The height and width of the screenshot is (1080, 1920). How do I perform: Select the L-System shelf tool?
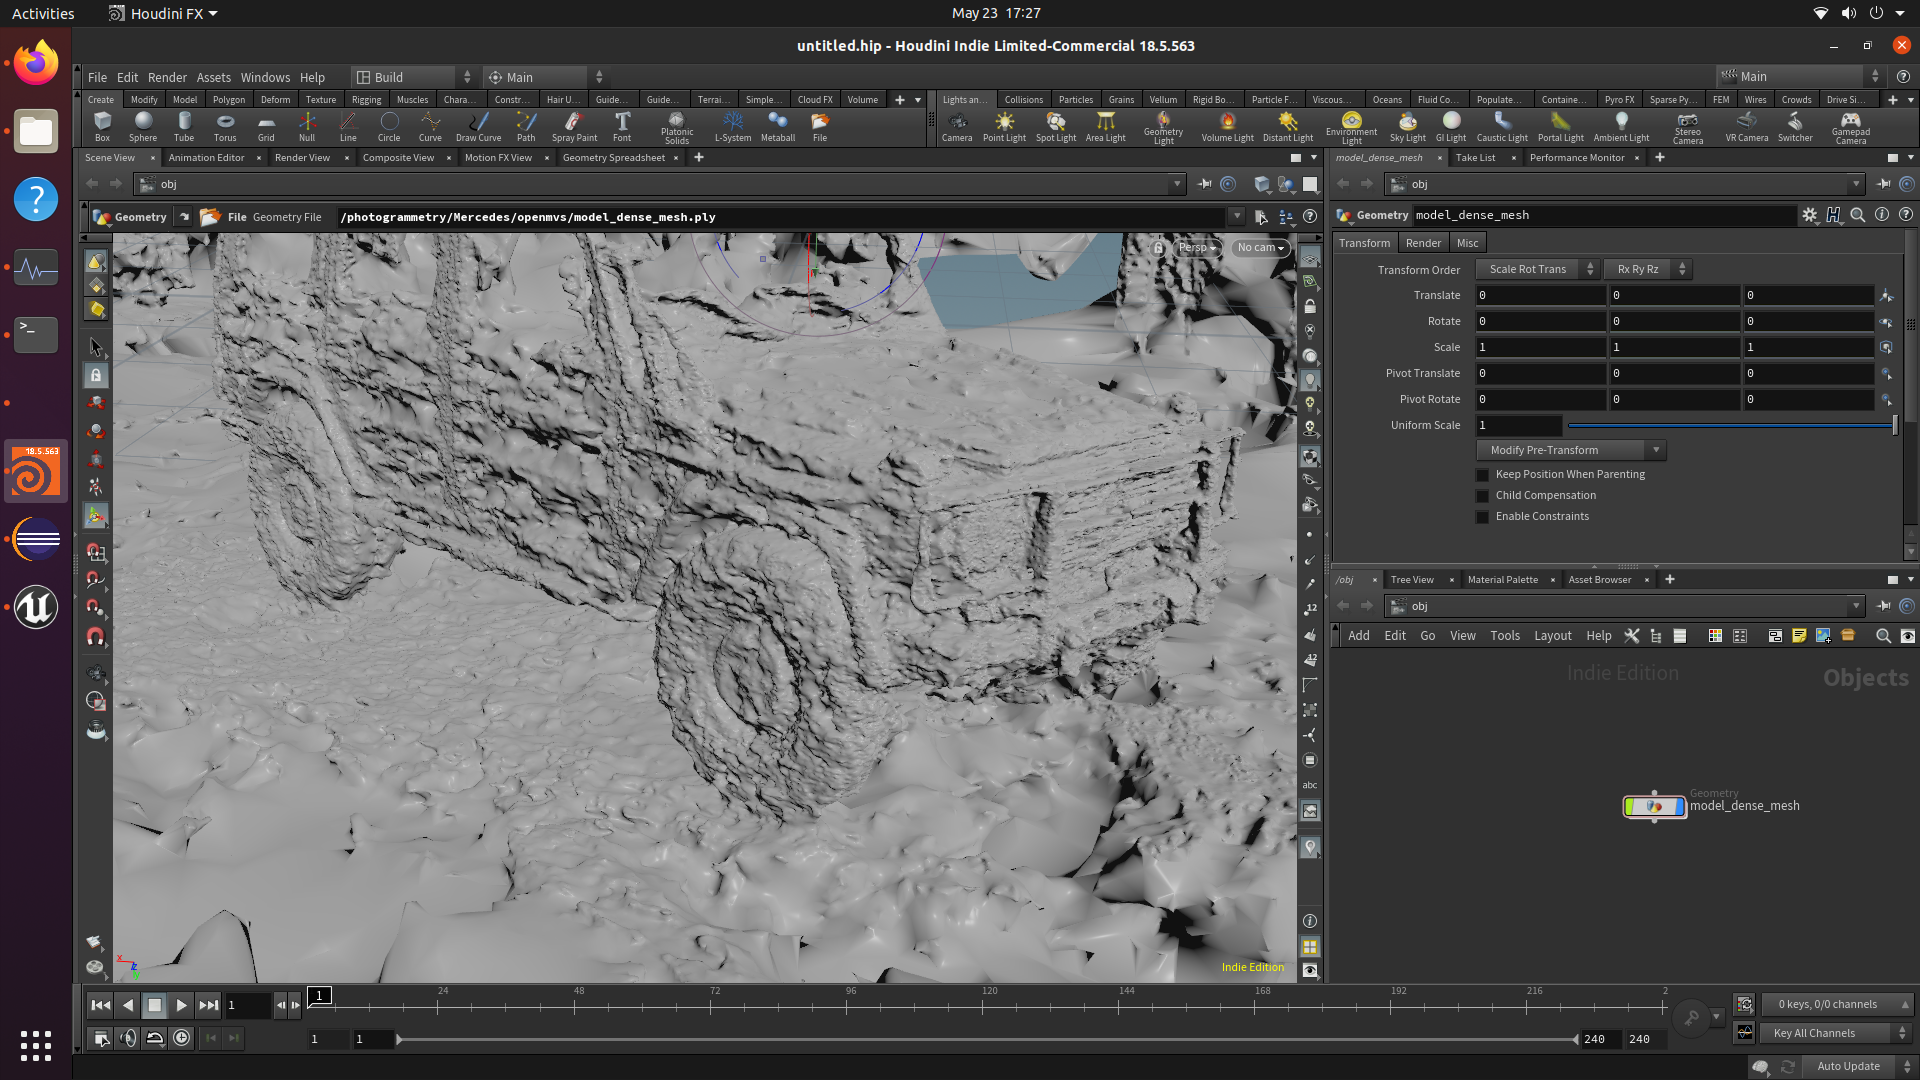733,126
